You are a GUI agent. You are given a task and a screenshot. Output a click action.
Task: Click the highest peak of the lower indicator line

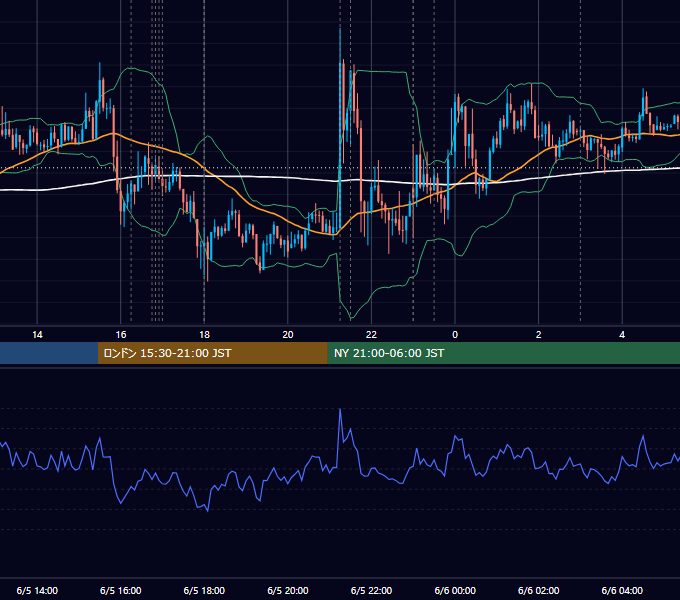[x=340, y=409]
